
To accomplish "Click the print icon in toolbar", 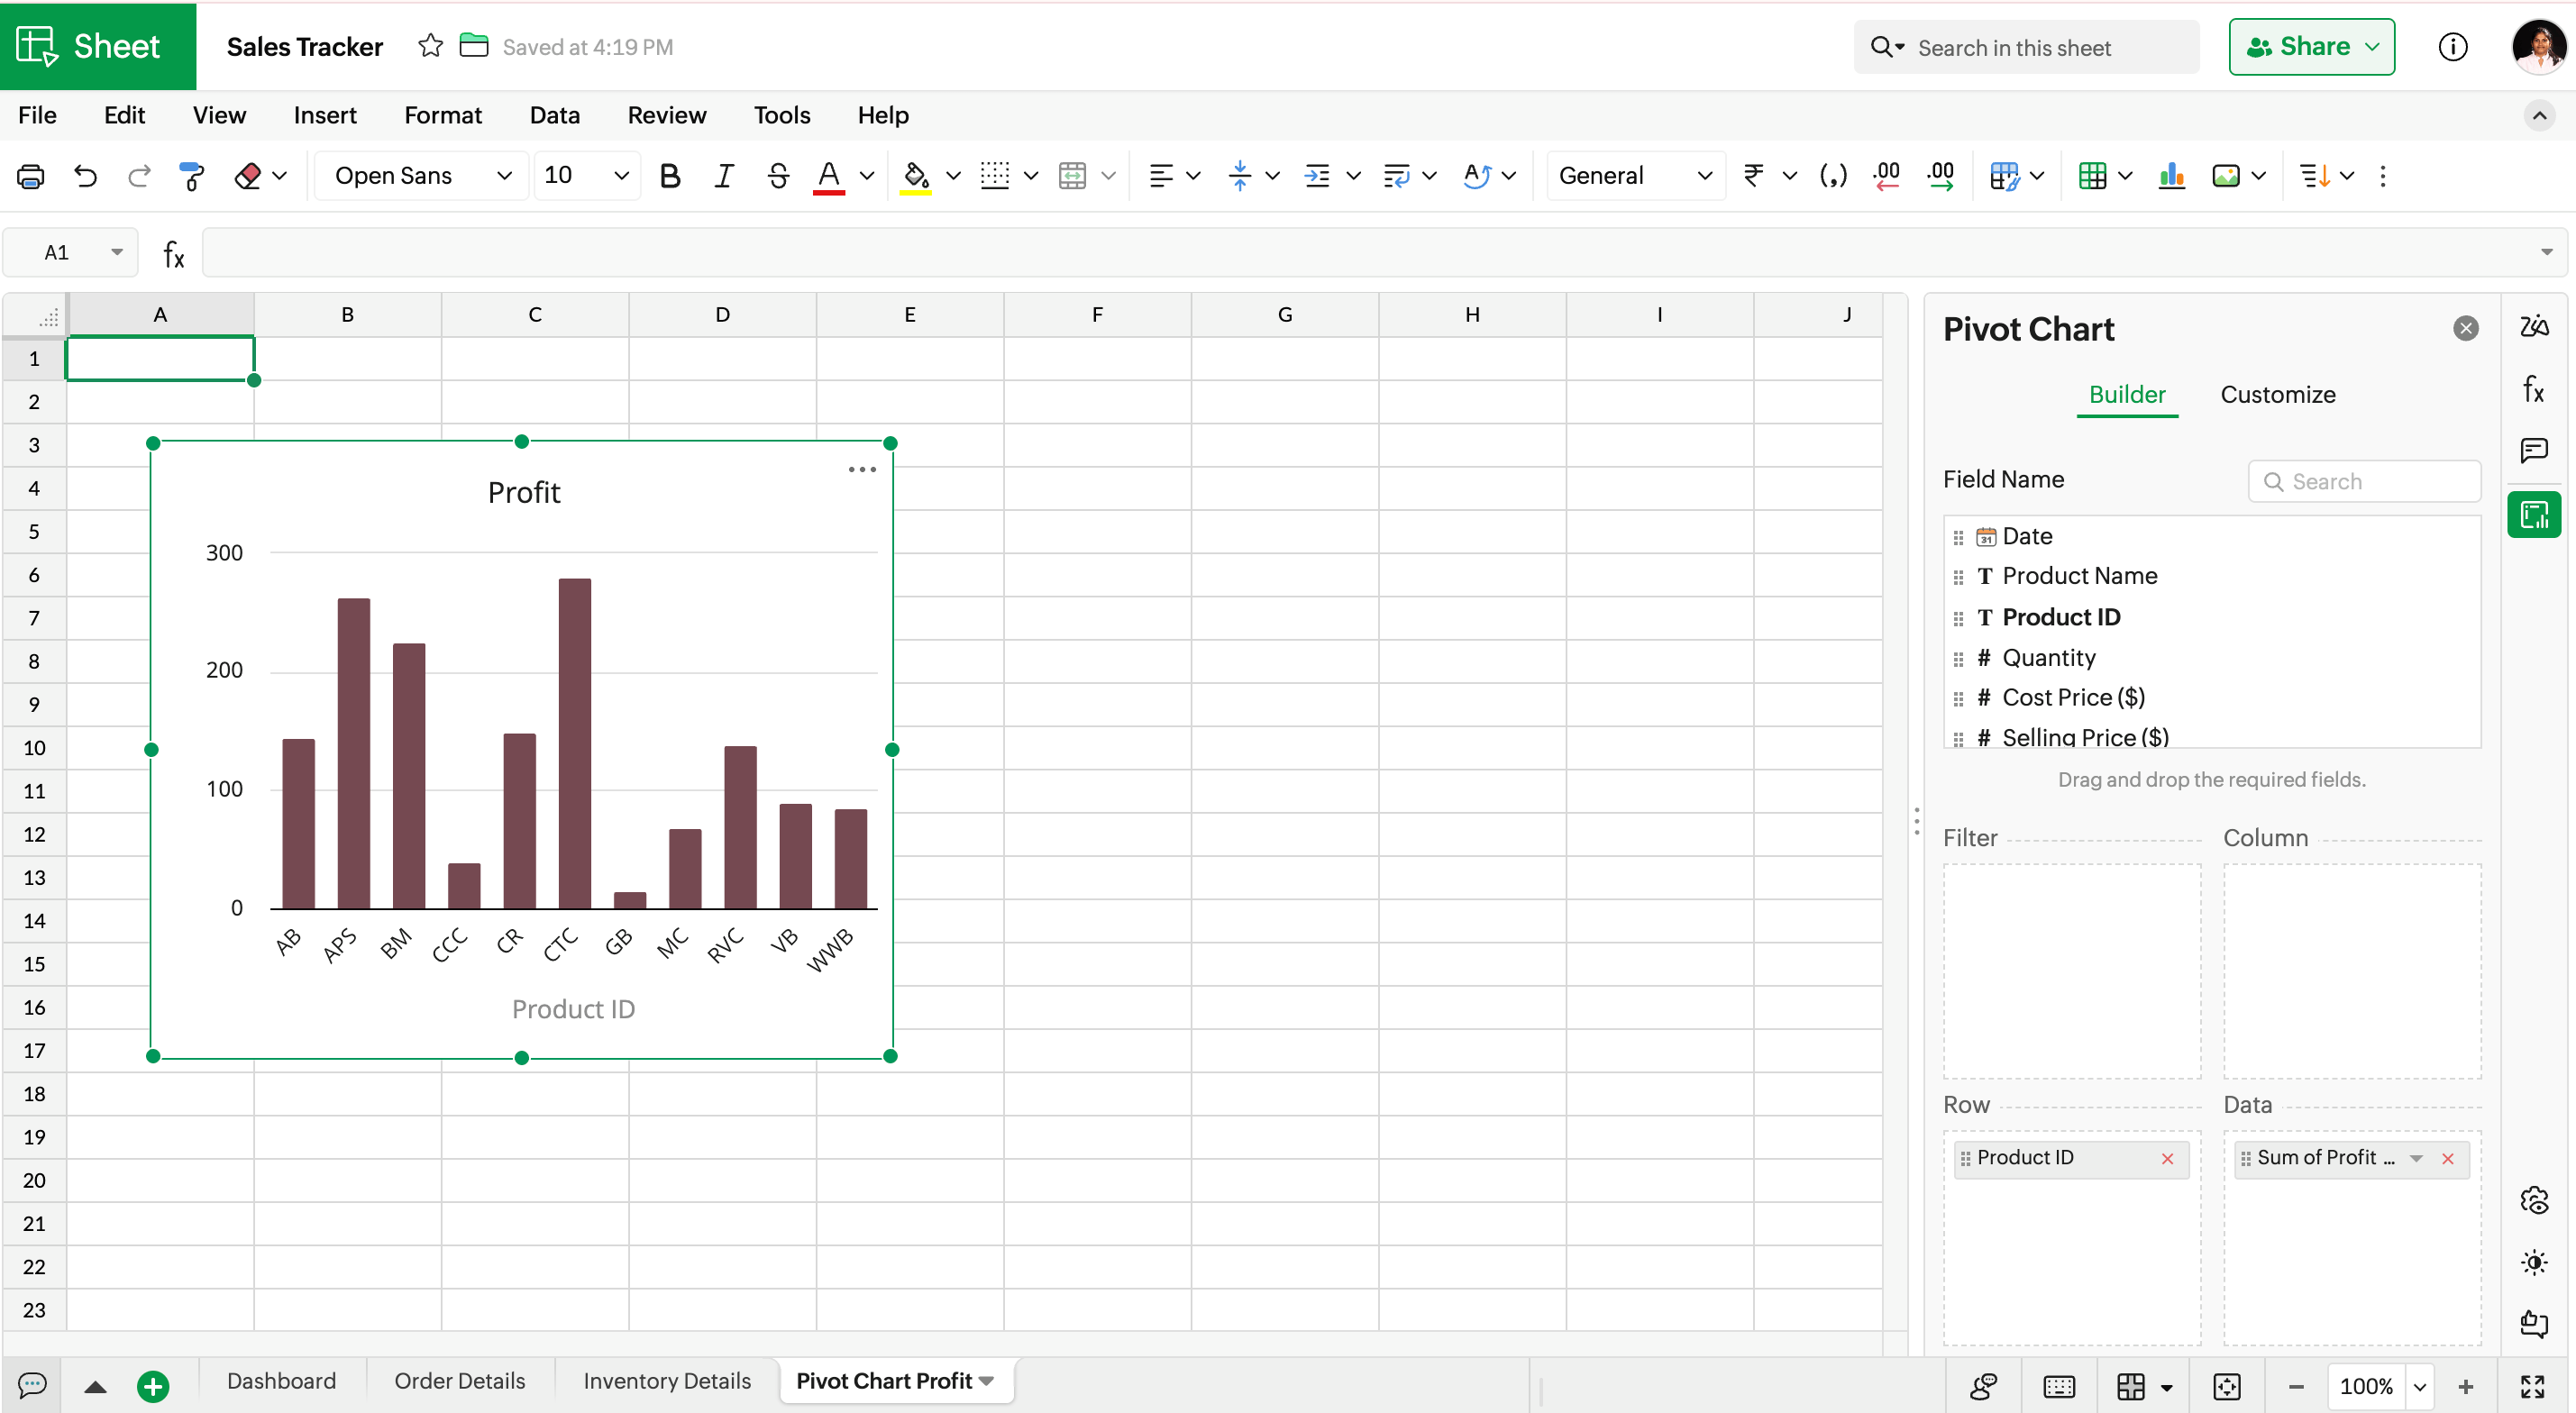I will (31, 176).
